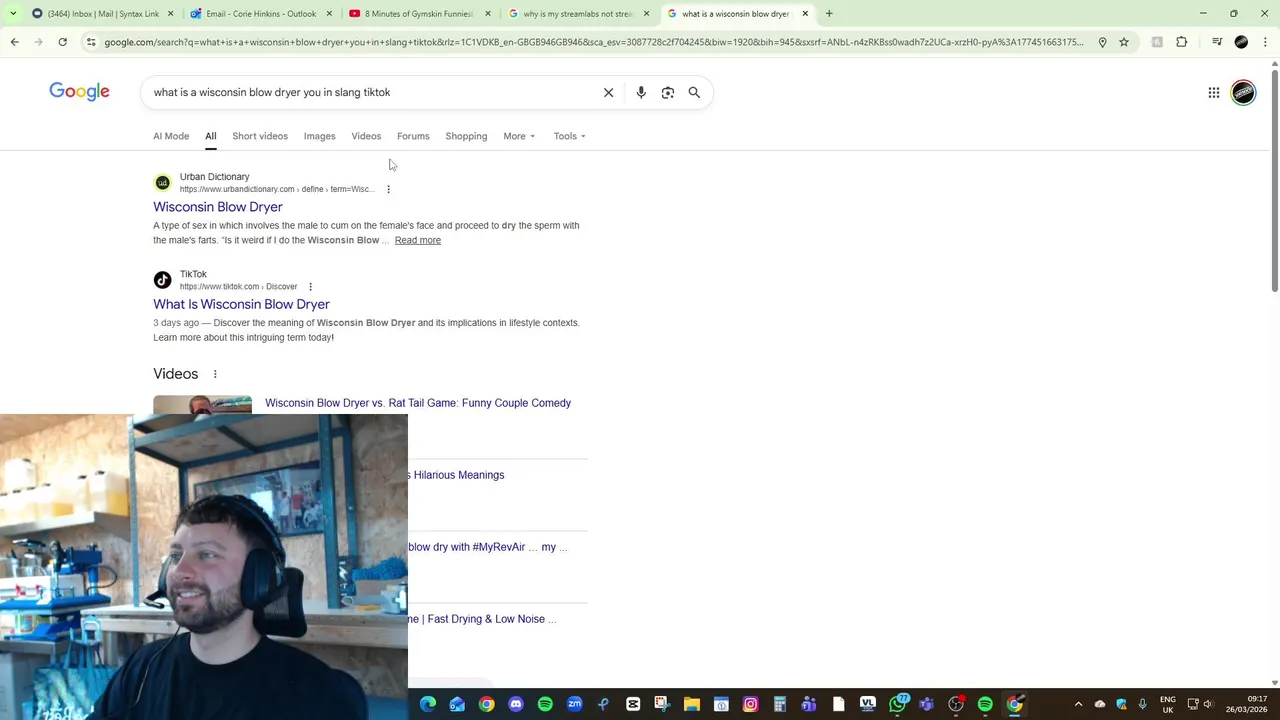The height and width of the screenshot is (720, 1280).
Task: Click the ENG UK language indicator
Action: pos(1167,704)
